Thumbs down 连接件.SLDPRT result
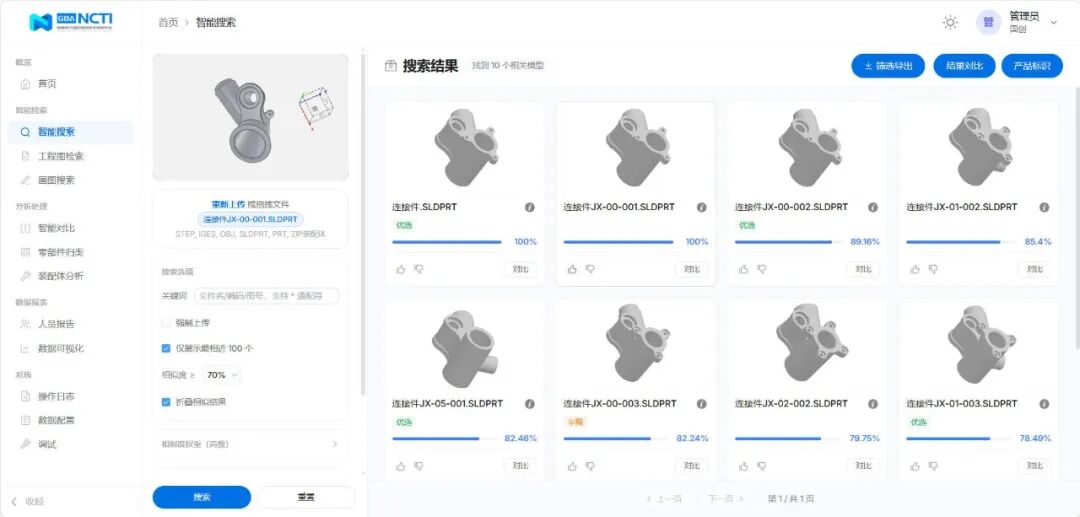Image resolution: width=1080 pixels, height=517 pixels. pyautogui.click(x=419, y=269)
